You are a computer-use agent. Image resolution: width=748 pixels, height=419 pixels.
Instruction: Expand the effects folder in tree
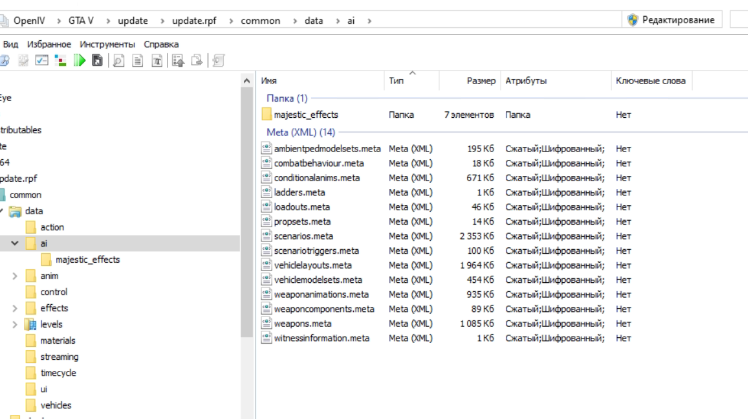pos(15,308)
